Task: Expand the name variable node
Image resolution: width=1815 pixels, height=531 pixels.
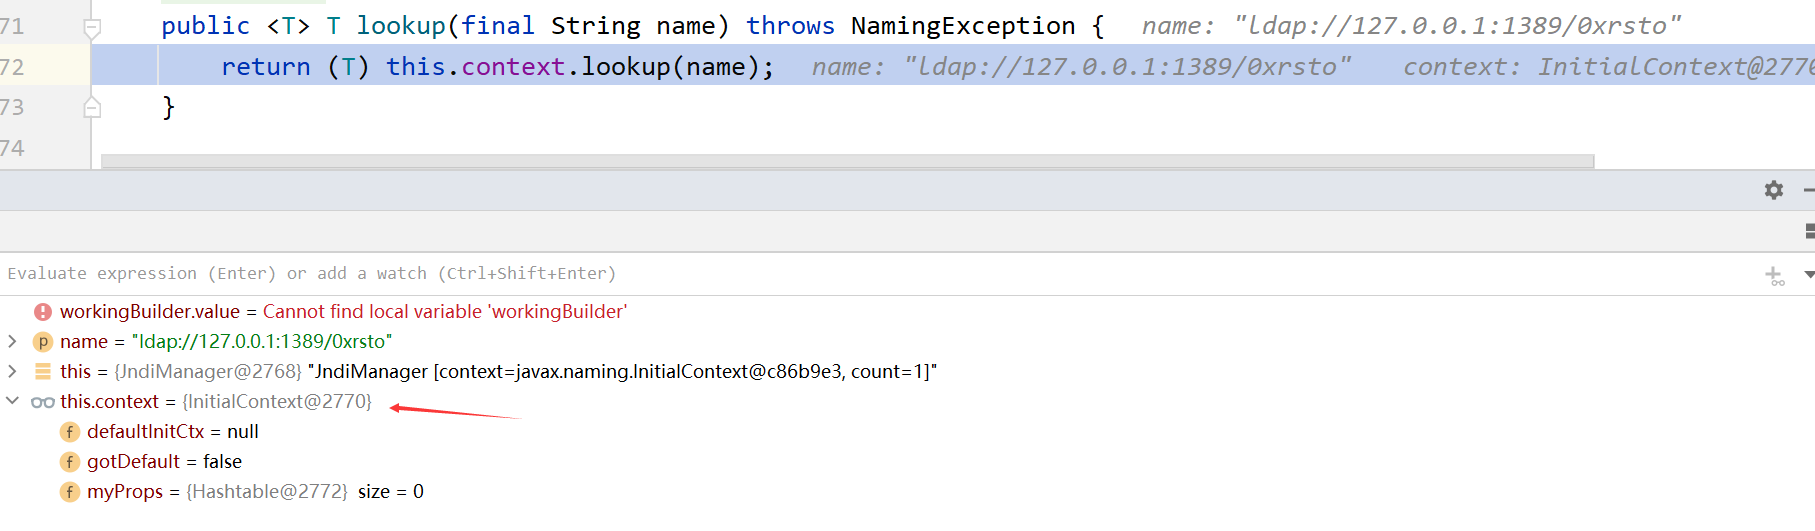Action: point(12,341)
